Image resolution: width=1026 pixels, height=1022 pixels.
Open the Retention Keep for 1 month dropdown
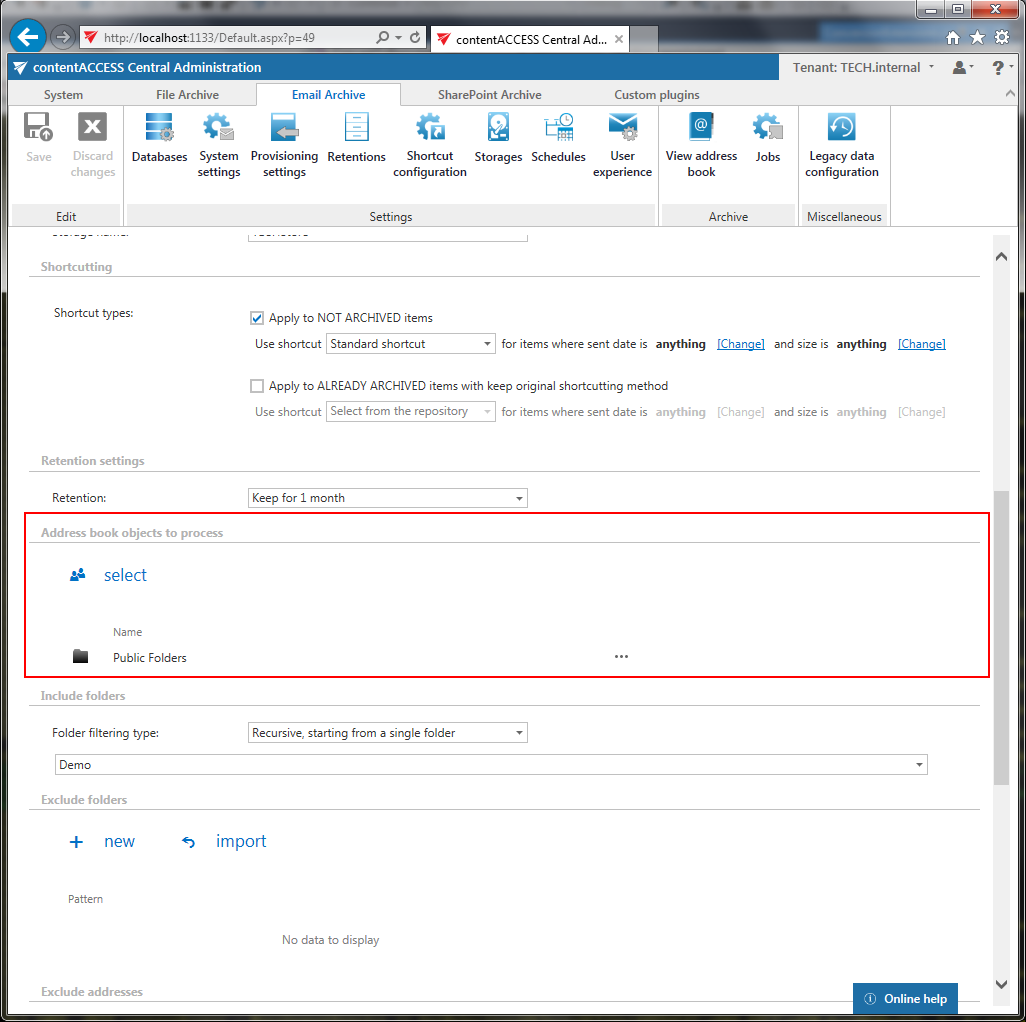click(387, 498)
